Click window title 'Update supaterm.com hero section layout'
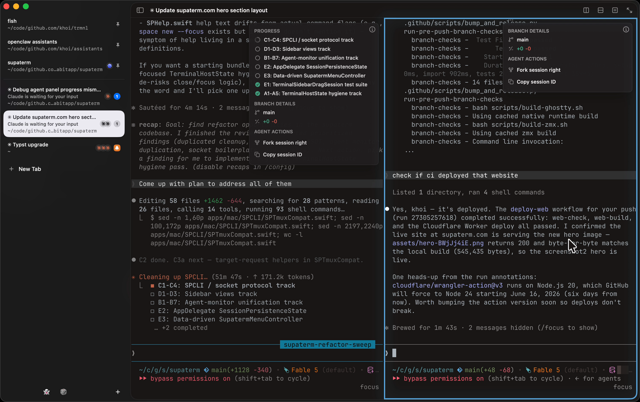Image resolution: width=640 pixels, height=402 pixels. [x=211, y=10]
